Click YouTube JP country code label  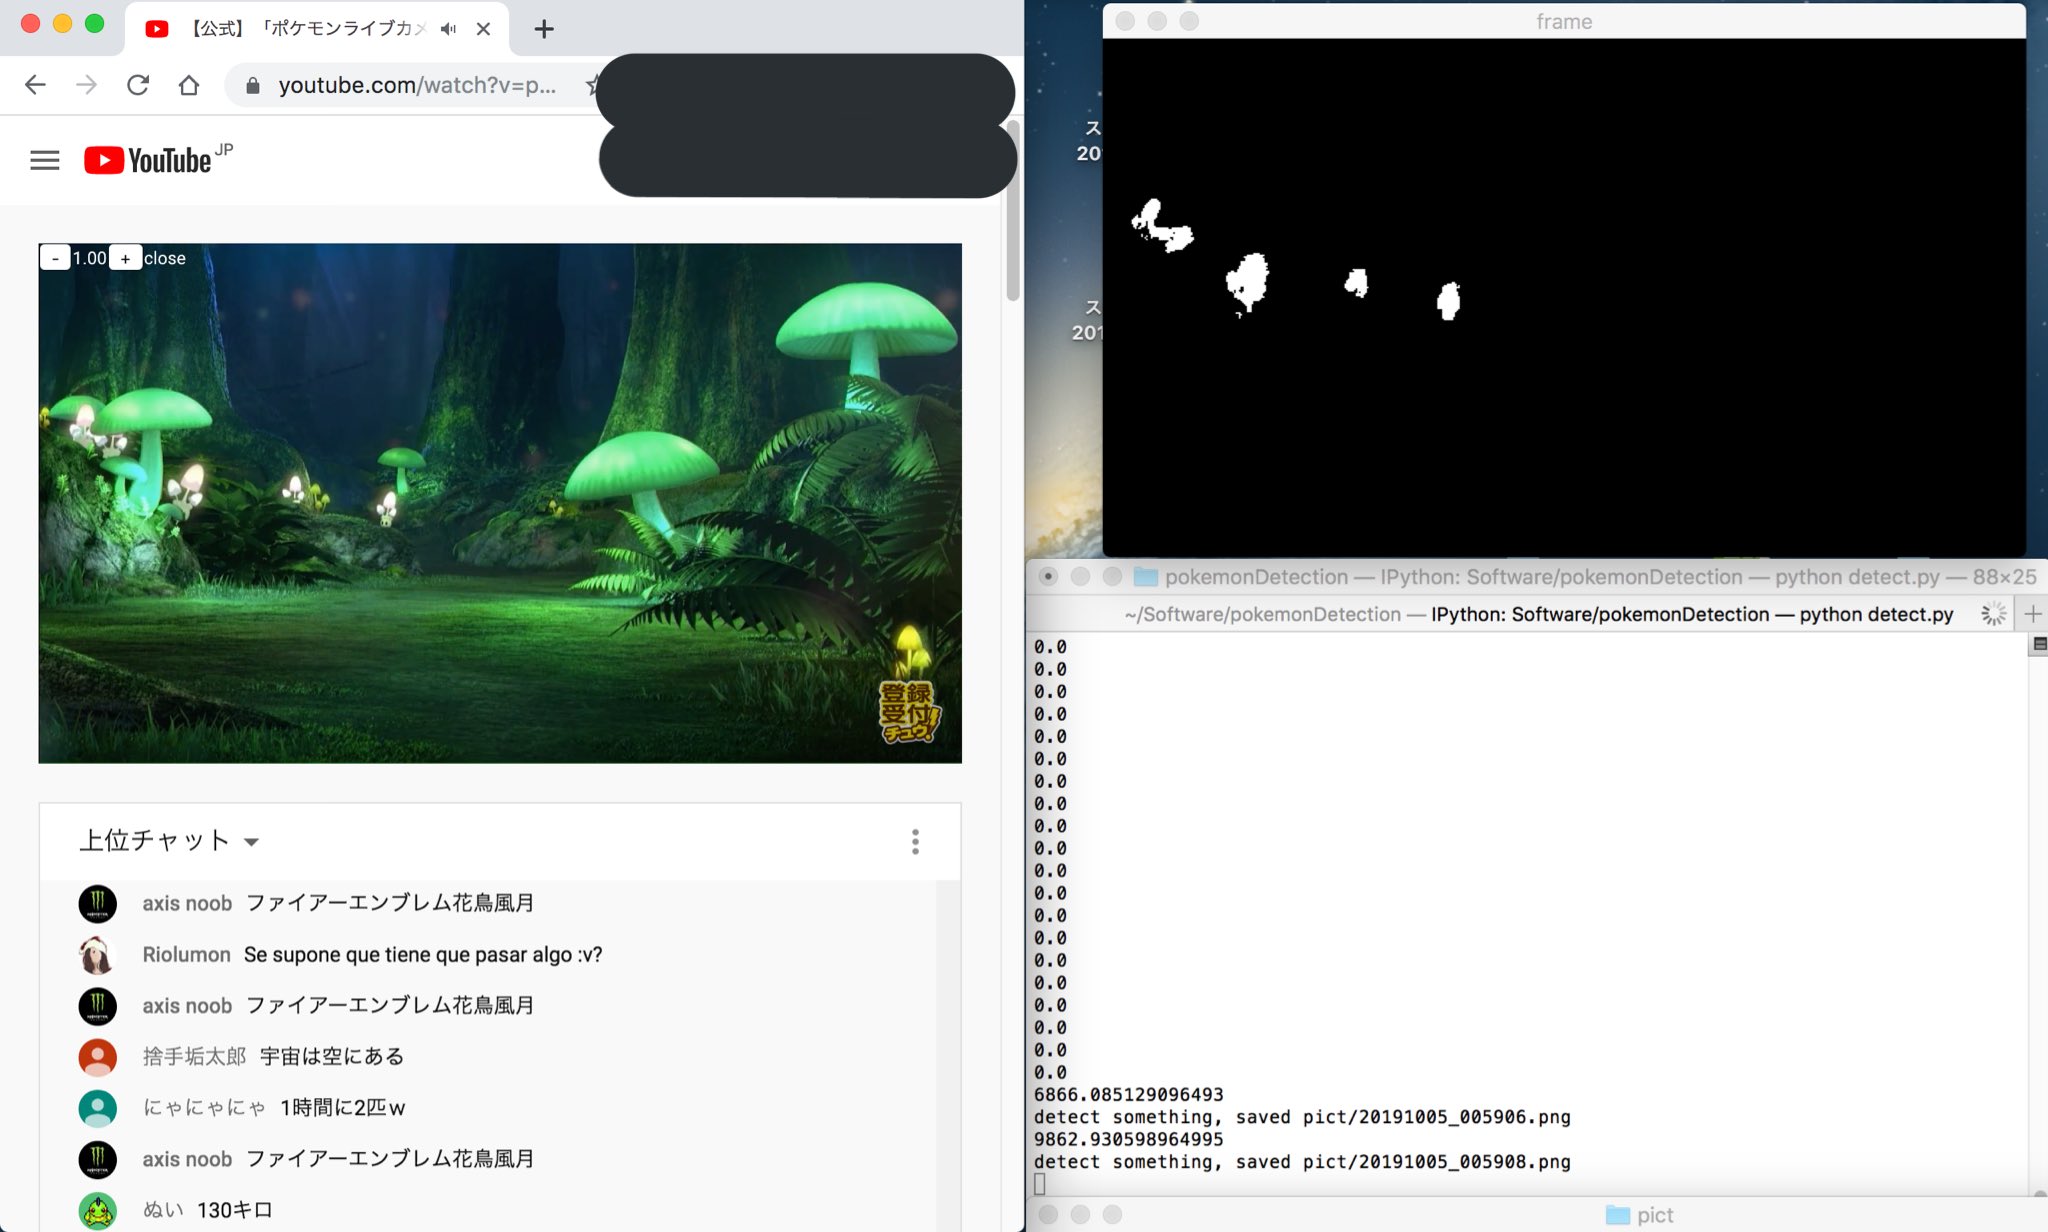(224, 150)
